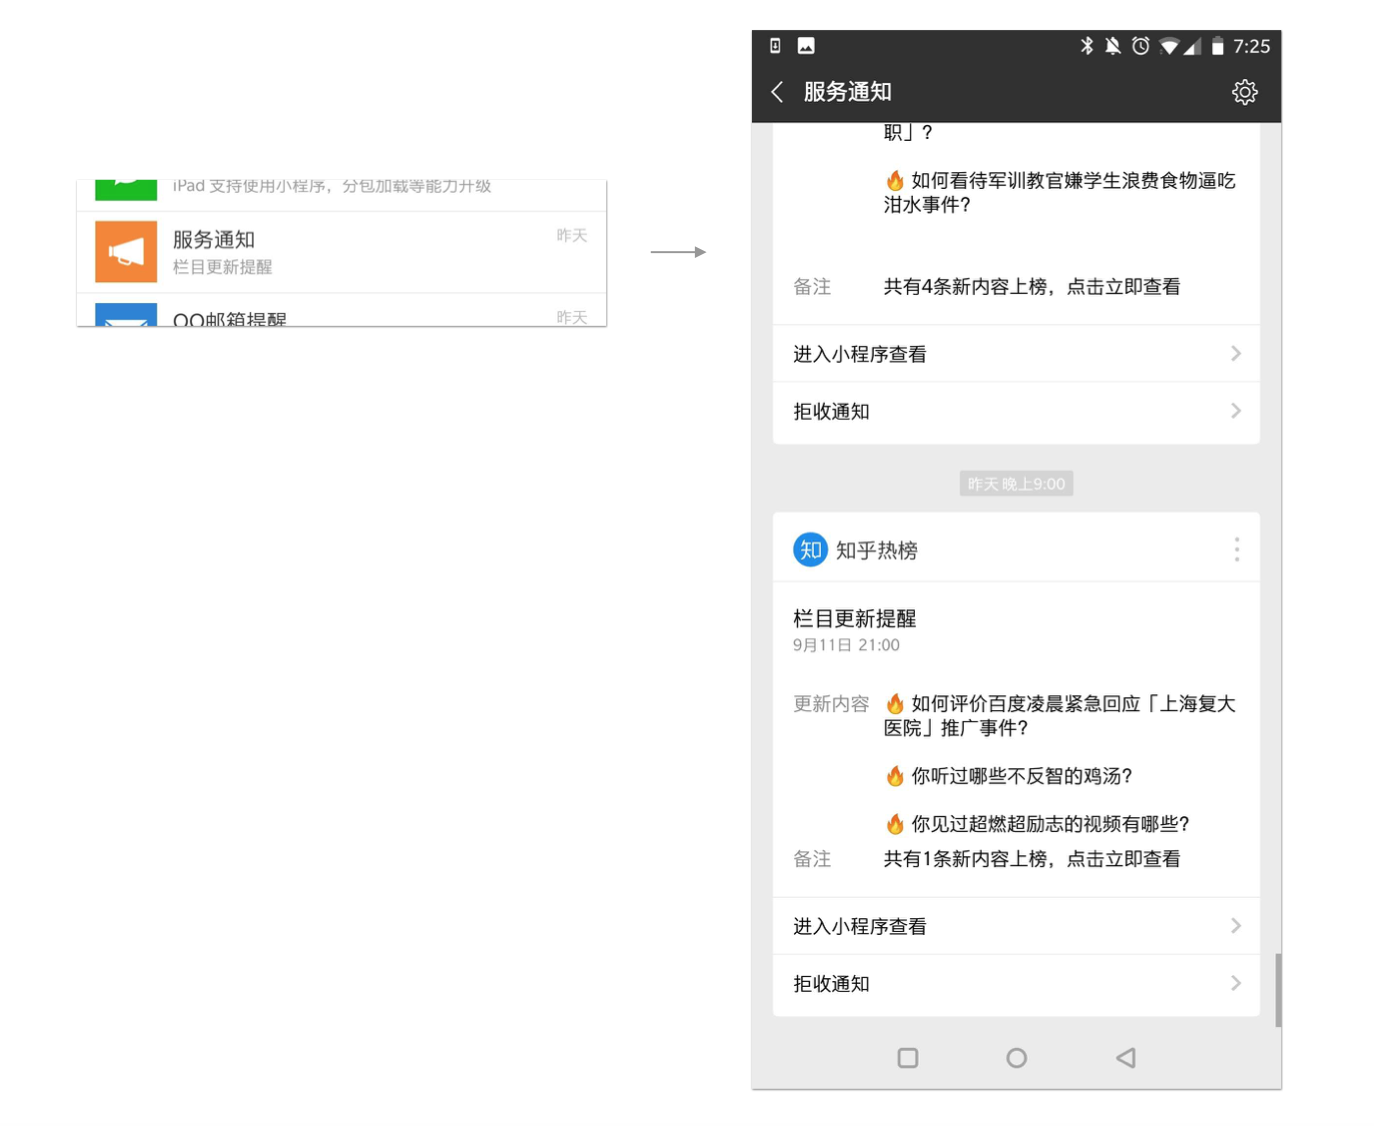Tap the orange megaphone 服务通知 icon
Image resolution: width=1374 pixels, height=1126 pixels.
(x=126, y=252)
